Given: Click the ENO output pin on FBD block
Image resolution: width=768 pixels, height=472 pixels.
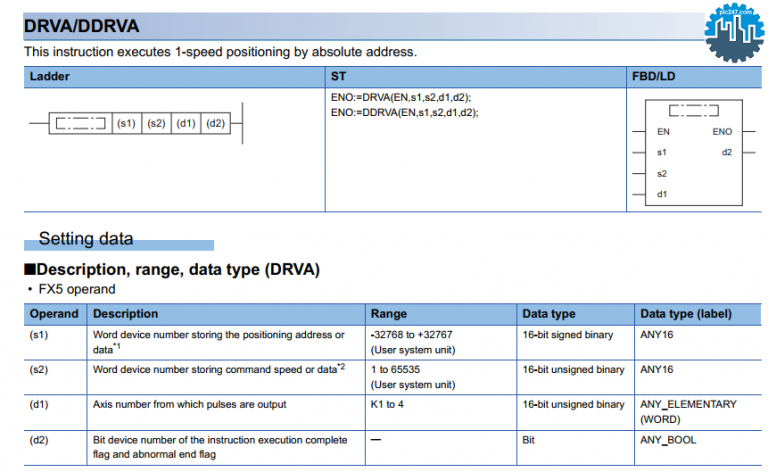Looking at the screenshot, I should pyautogui.click(x=722, y=131).
